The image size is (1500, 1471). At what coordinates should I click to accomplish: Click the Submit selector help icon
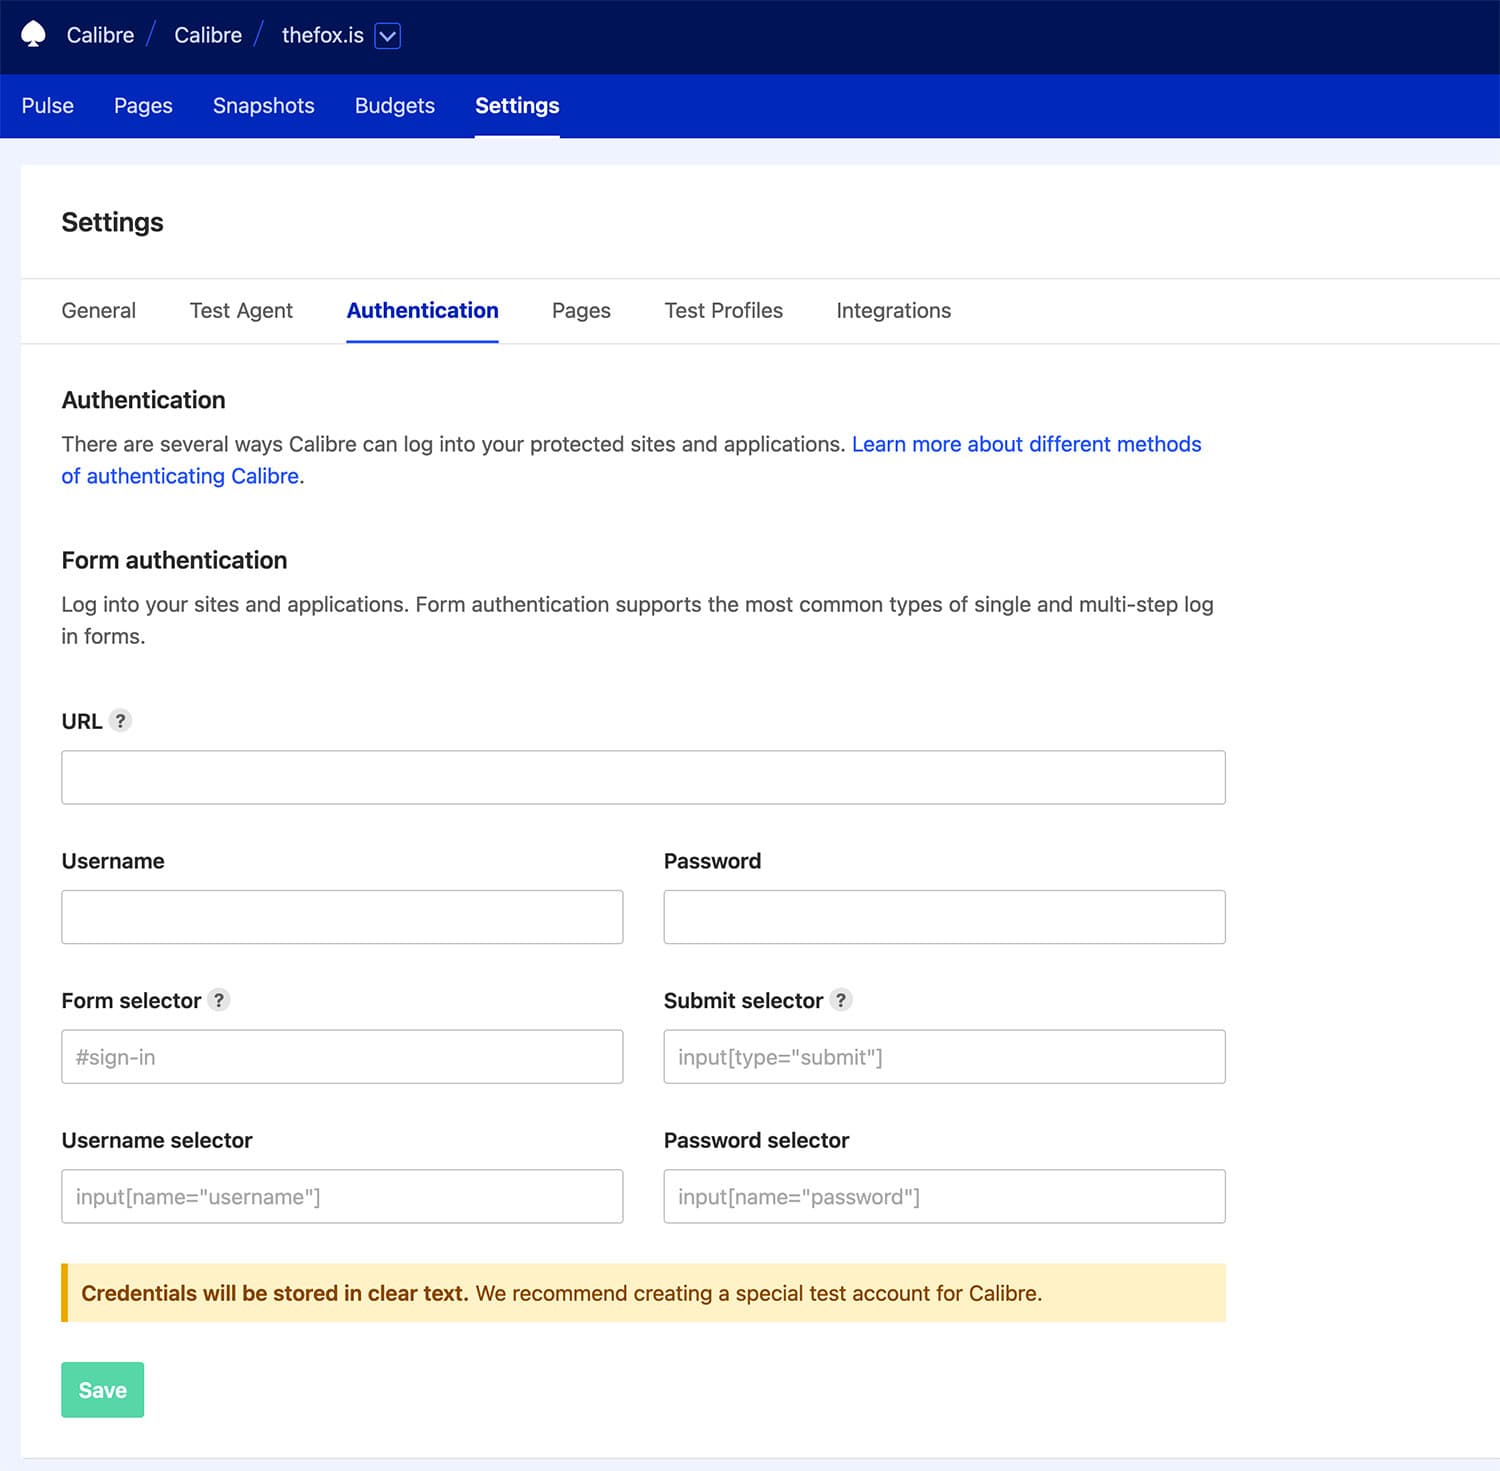(841, 1000)
